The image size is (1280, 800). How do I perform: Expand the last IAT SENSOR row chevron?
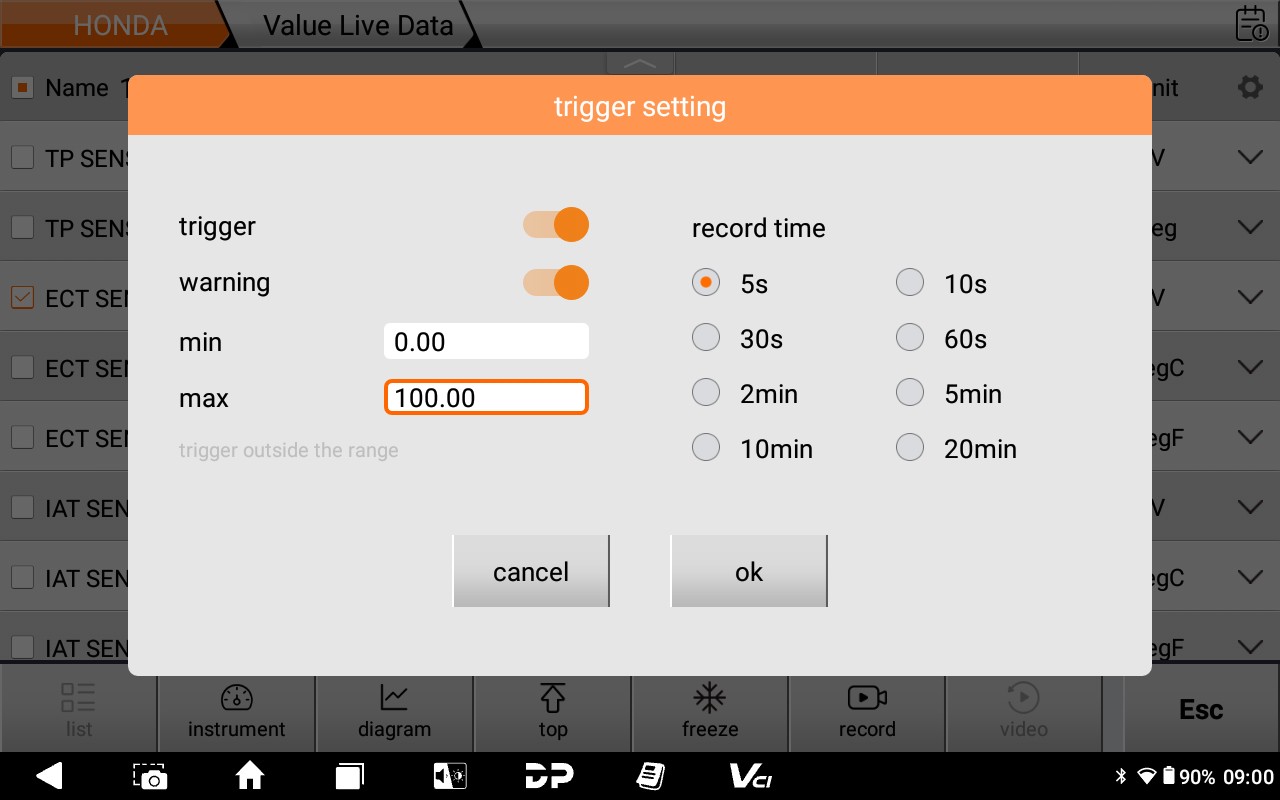(1250, 647)
